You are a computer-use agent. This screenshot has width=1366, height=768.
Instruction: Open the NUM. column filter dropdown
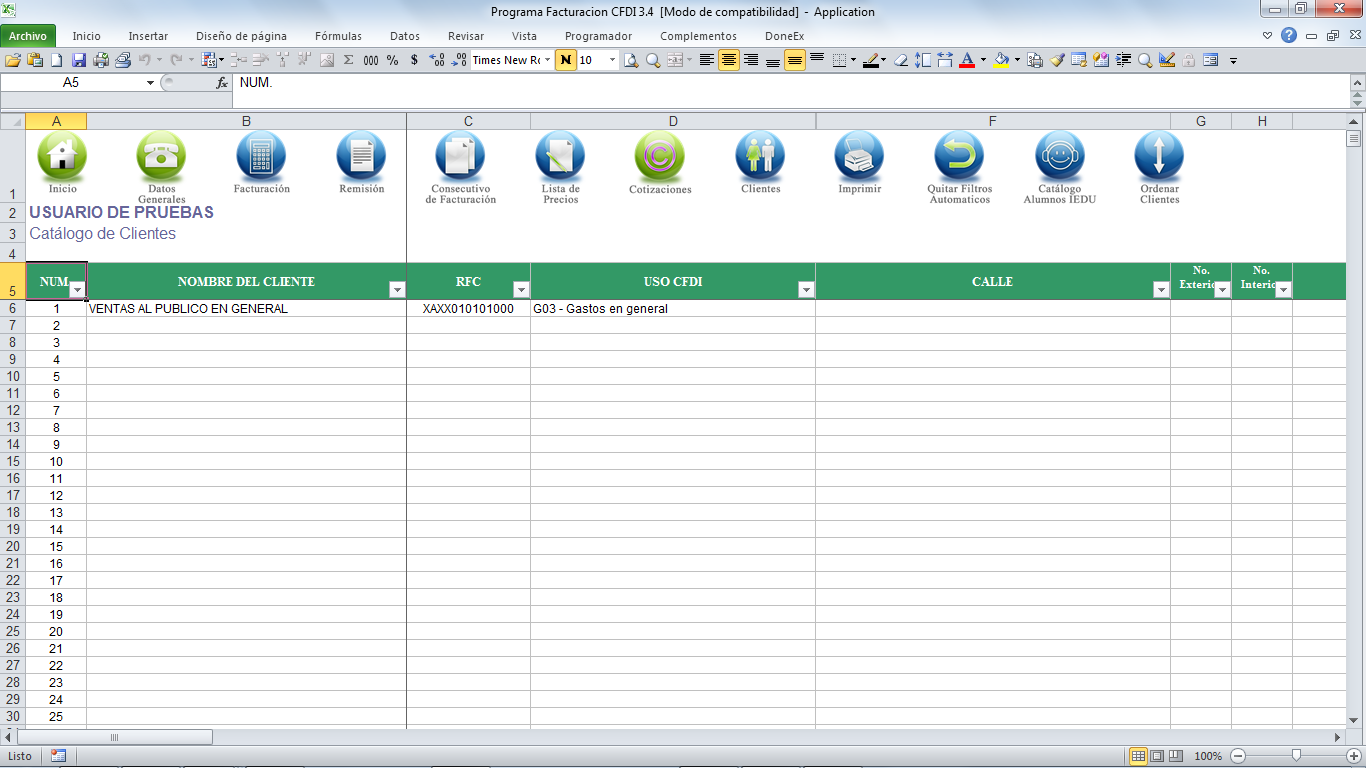tap(77, 290)
